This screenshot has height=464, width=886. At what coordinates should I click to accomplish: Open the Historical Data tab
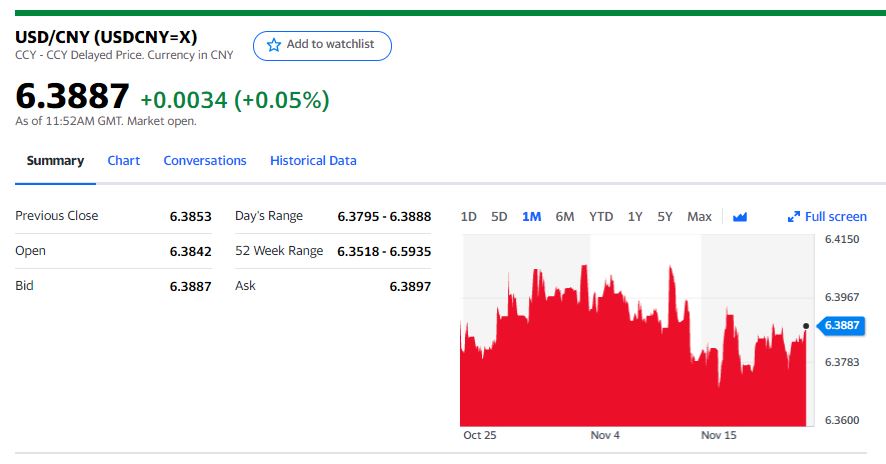point(313,161)
